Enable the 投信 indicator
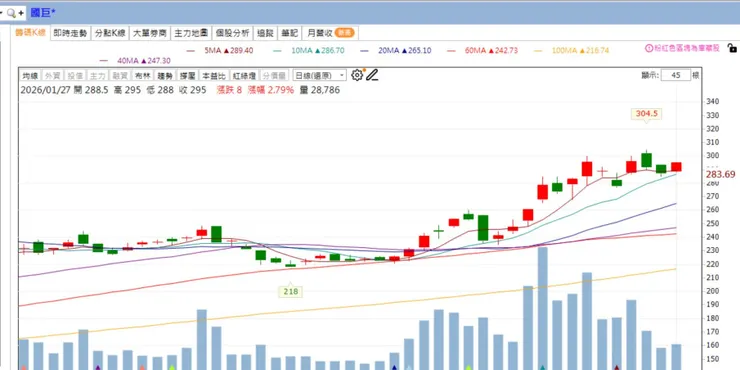The width and height of the screenshot is (740, 370). [x=75, y=76]
